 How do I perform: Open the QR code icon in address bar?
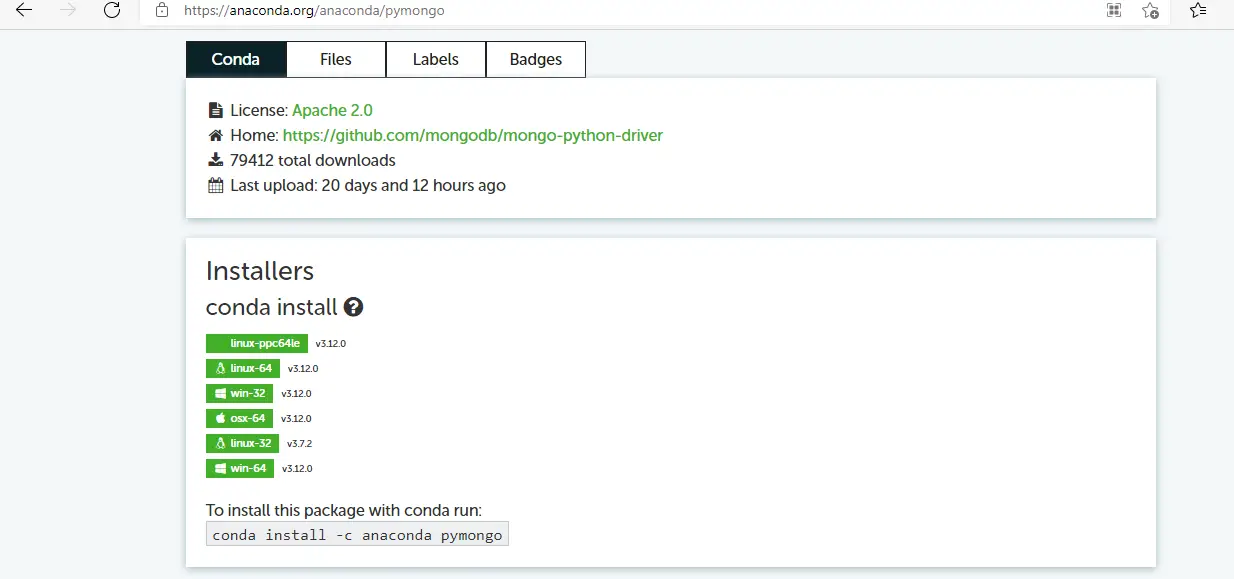point(1113,11)
